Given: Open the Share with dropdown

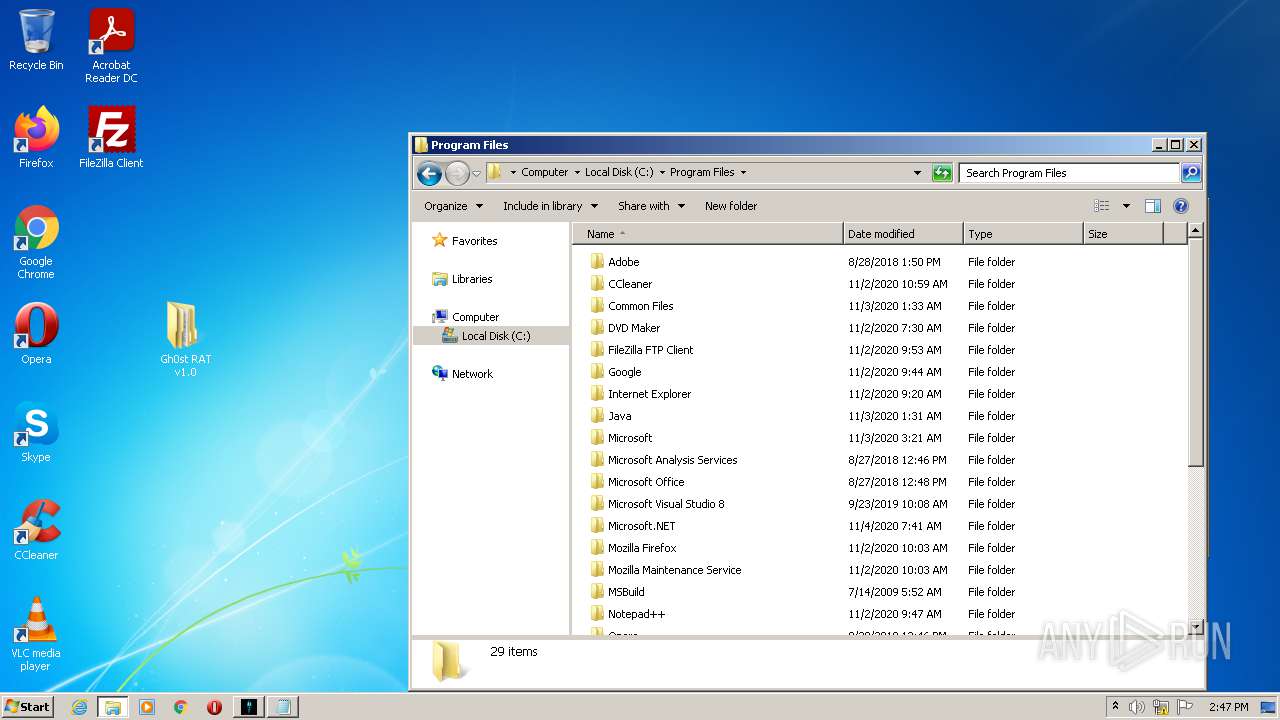Looking at the screenshot, I should 651,206.
